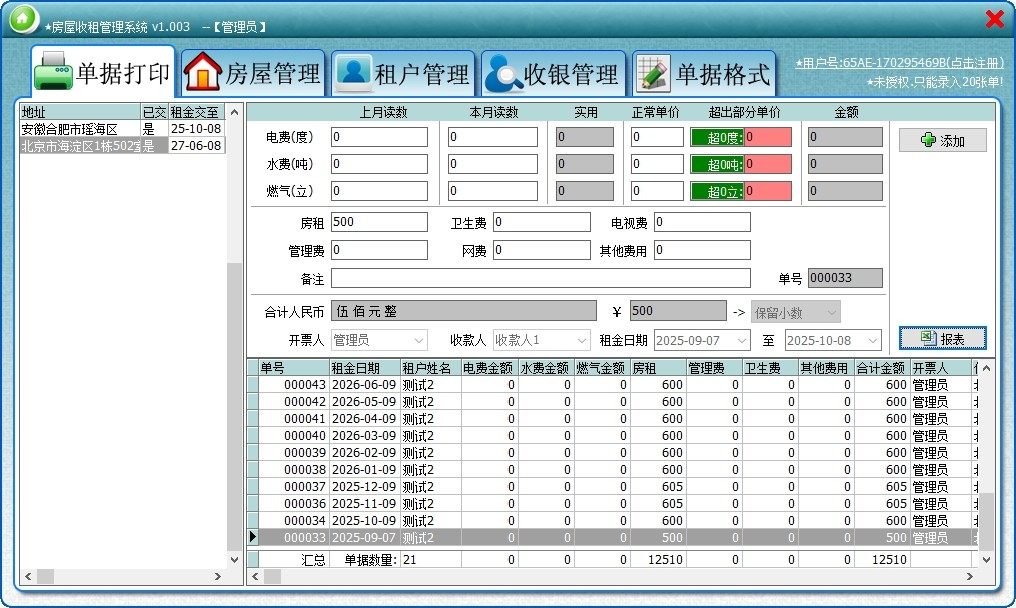
Task: Open the 保留小数 dropdown
Action: [832, 312]
